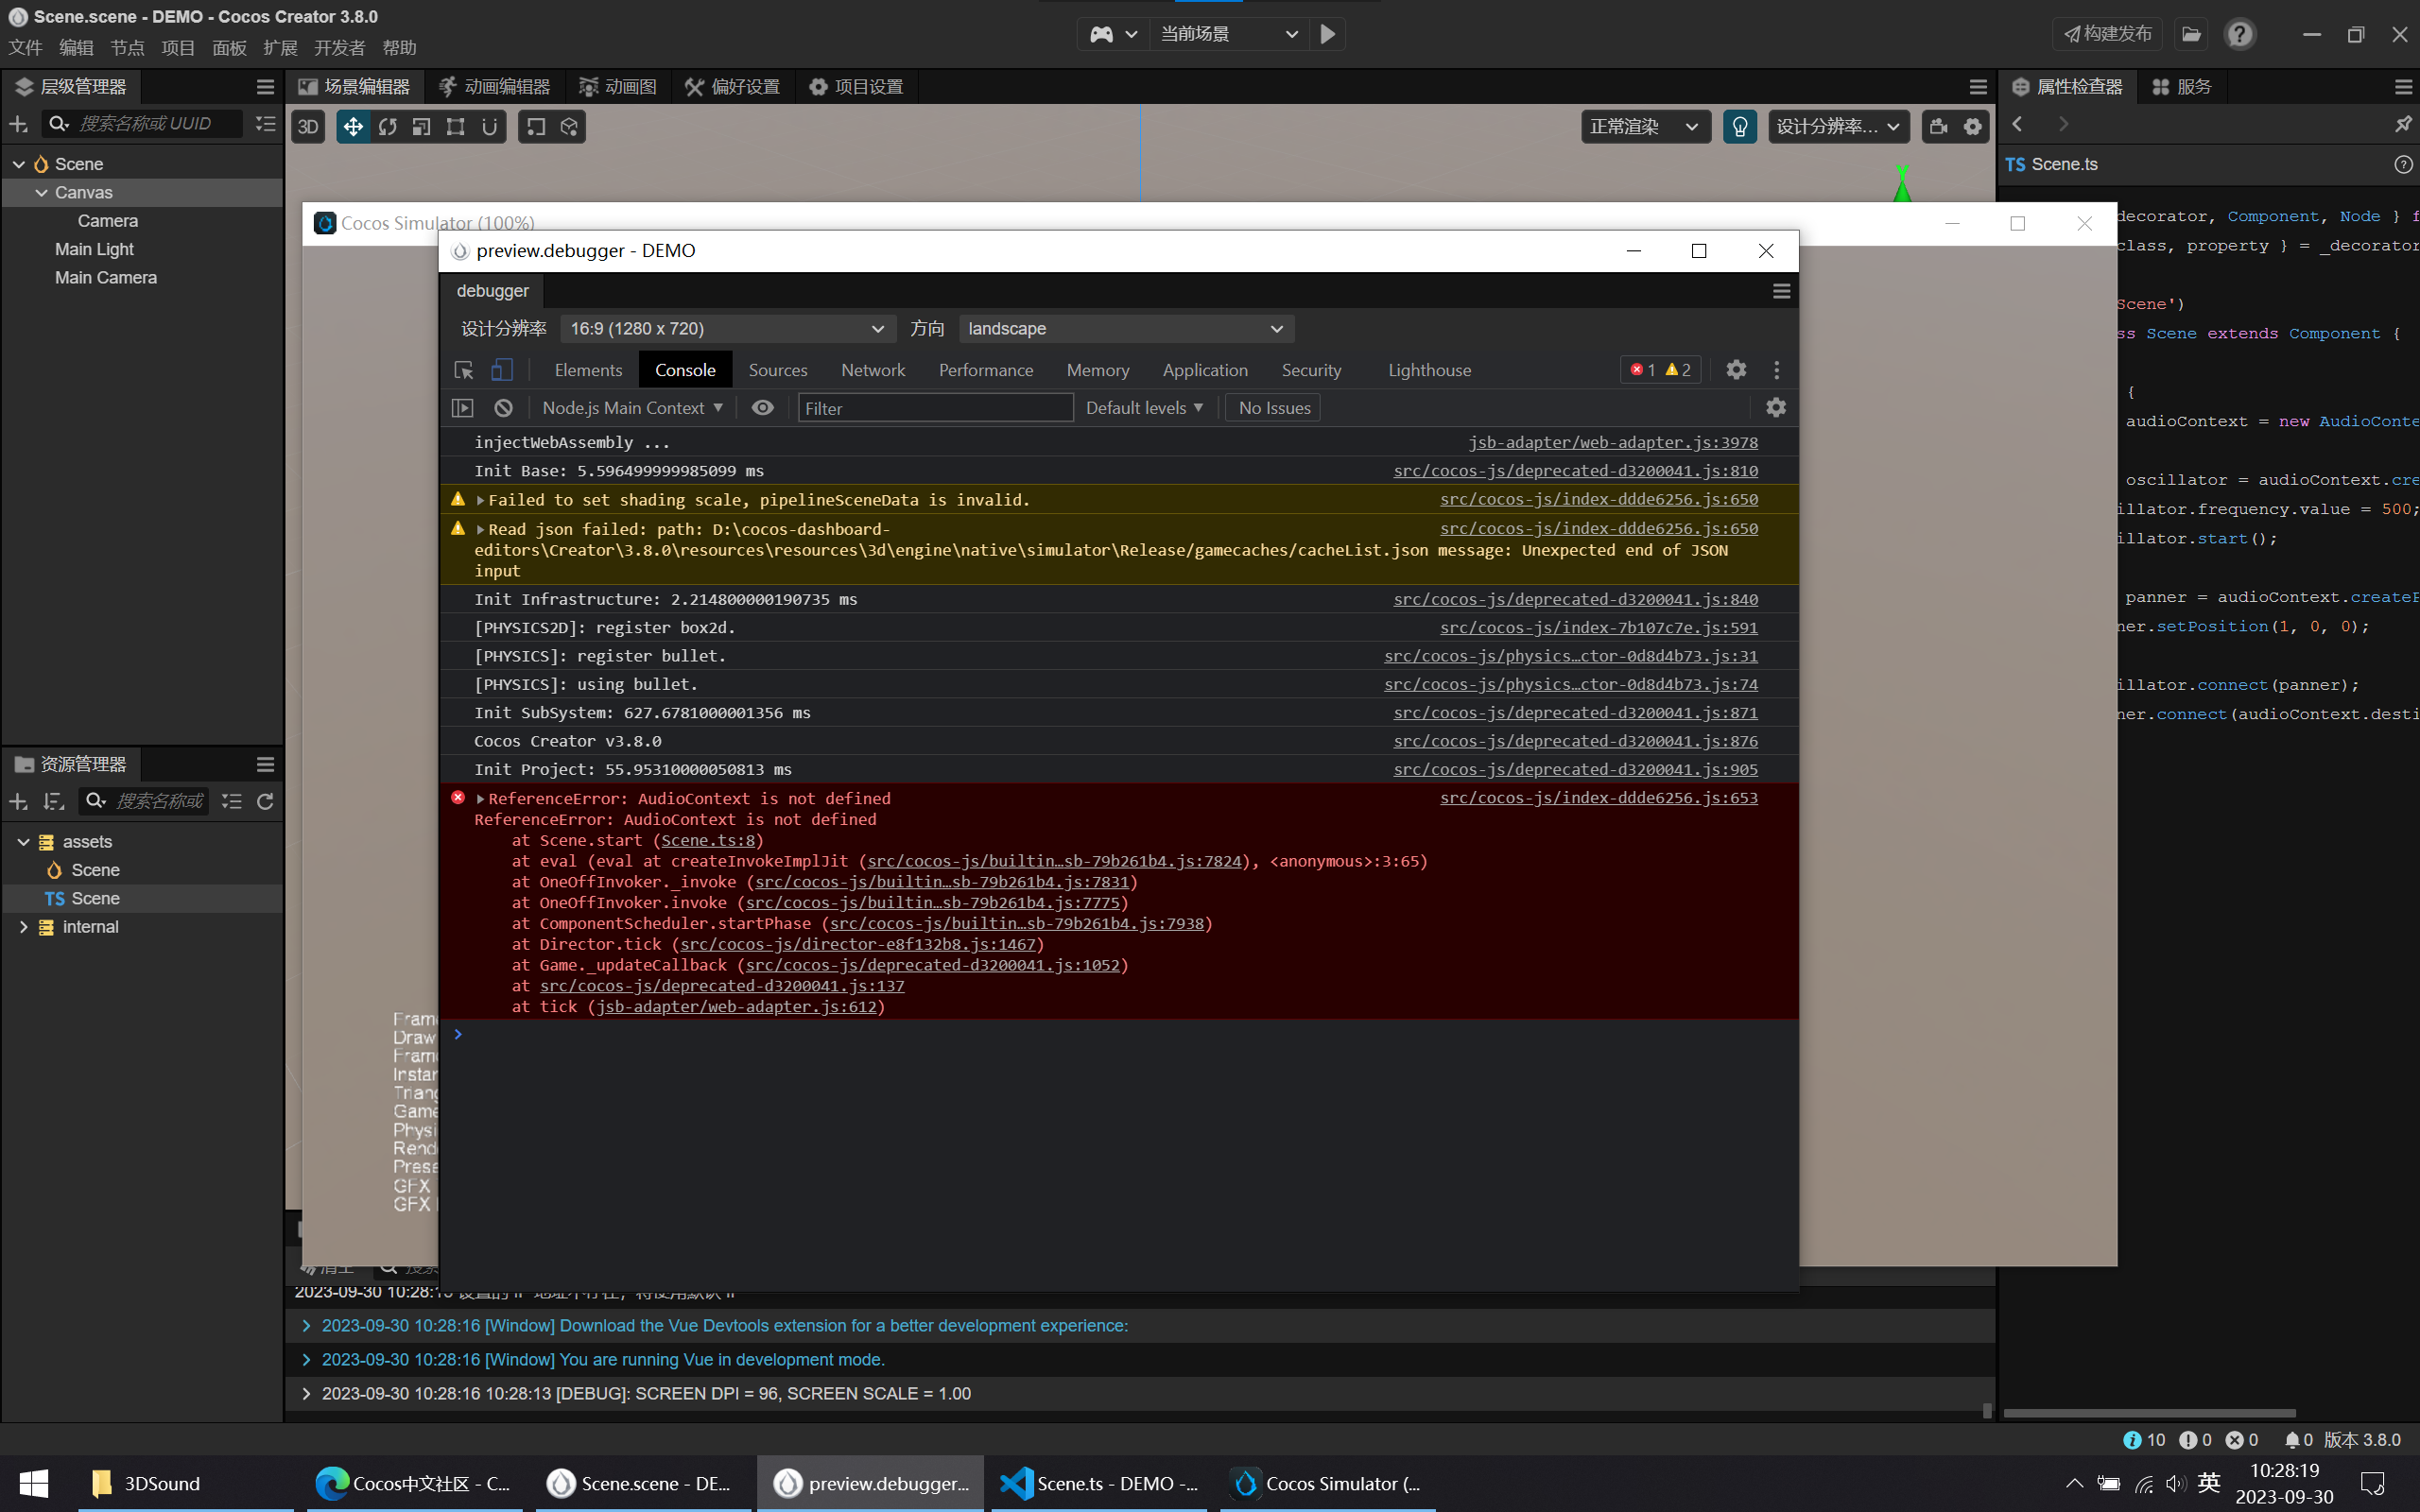Open the 16:9 design resolution dropdown
Screen dimensions: 2420x1512
[726, 329]
